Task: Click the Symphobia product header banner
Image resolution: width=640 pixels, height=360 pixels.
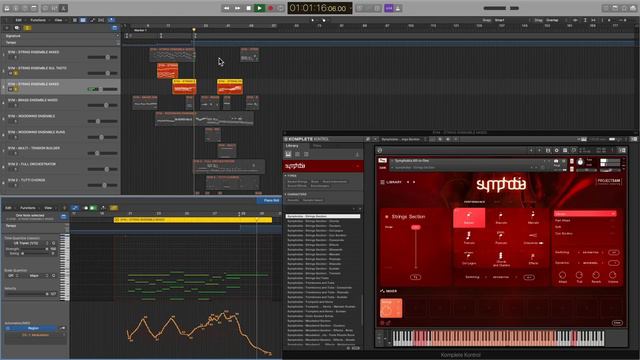Action: (x=322, y=166)
